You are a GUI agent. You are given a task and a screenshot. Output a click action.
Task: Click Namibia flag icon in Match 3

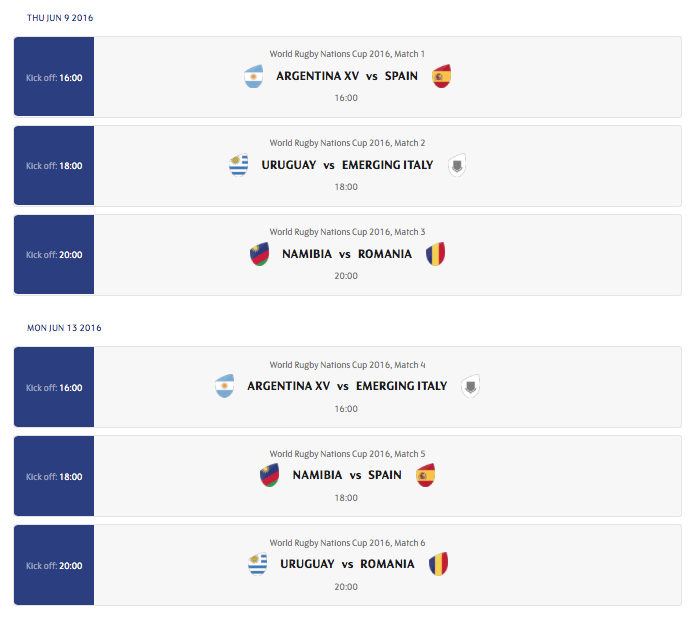pyautogui.click(x=259, y=254)
